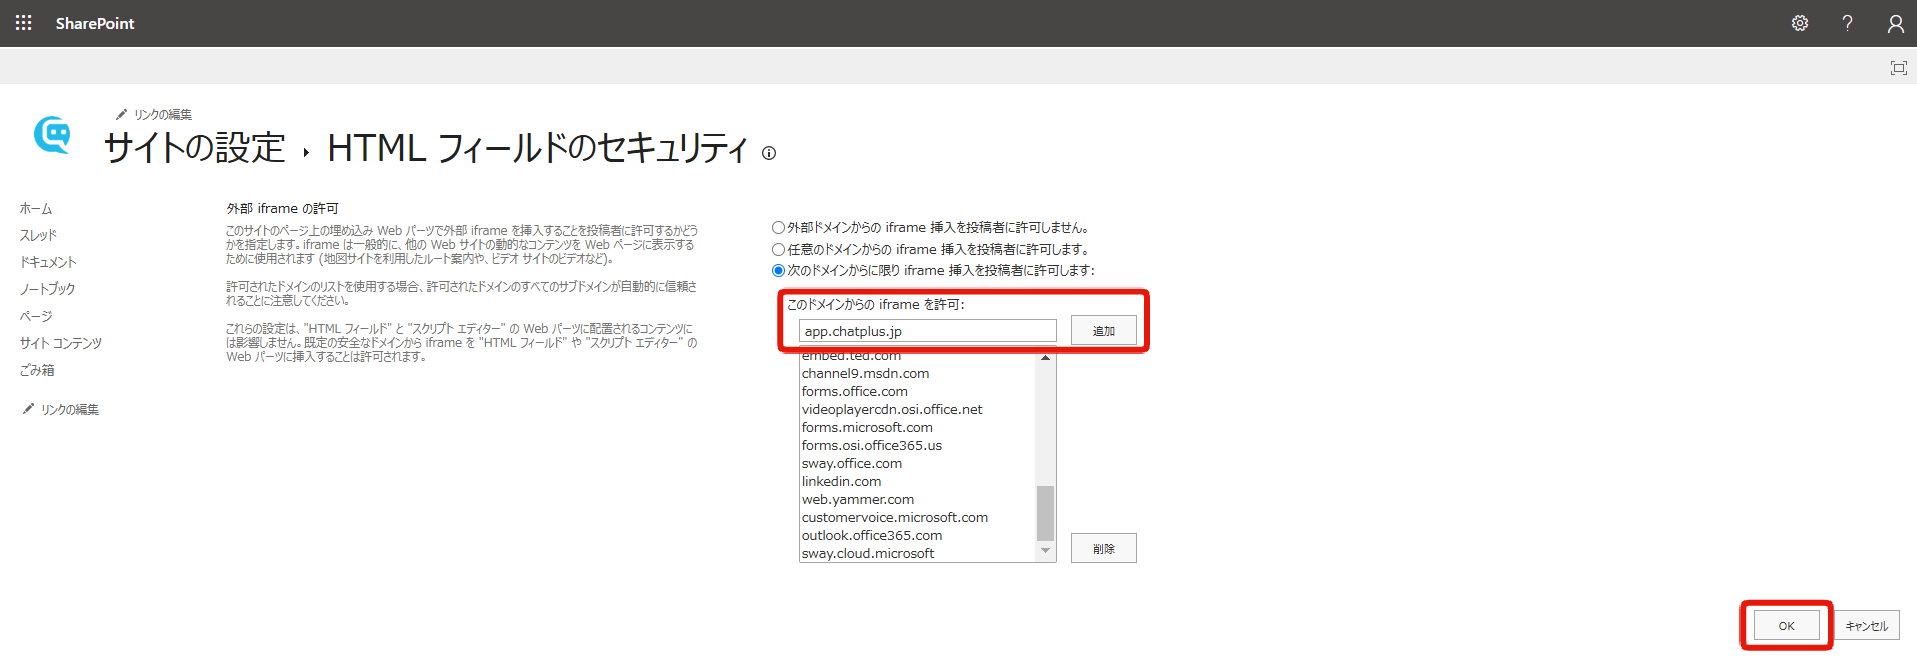Click the site logo chat bubble icon
This screenshot has width=1917, height=665.
pyautogui.click(x=53, y=135)
